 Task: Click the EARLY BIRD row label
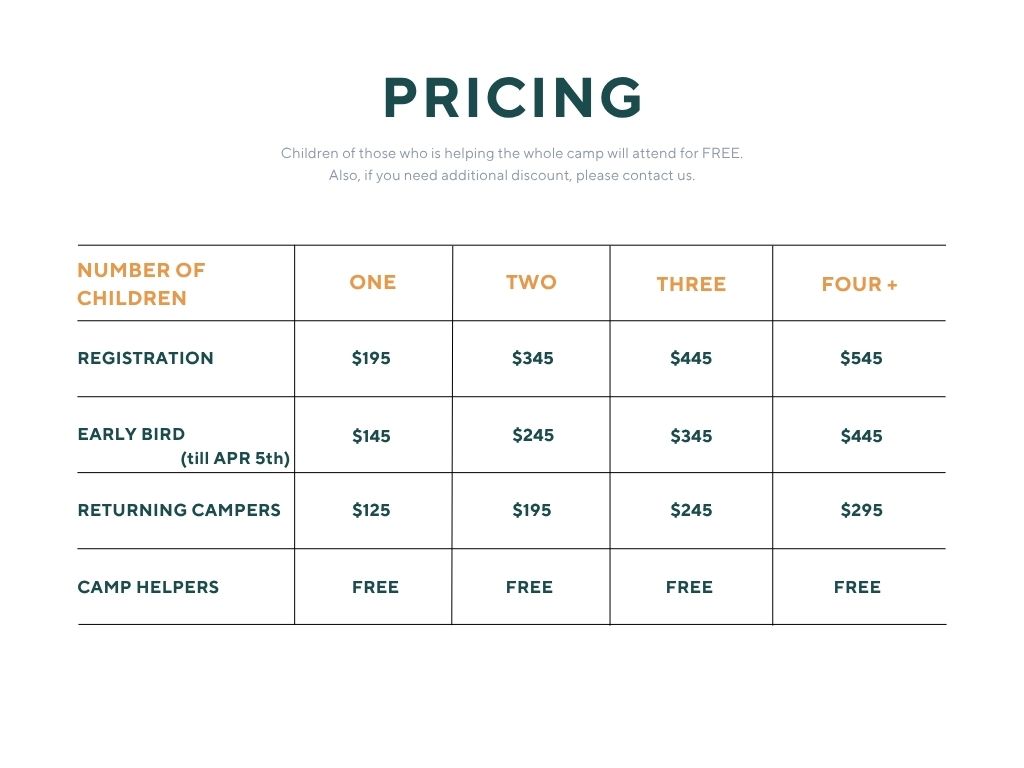[131, 434]
